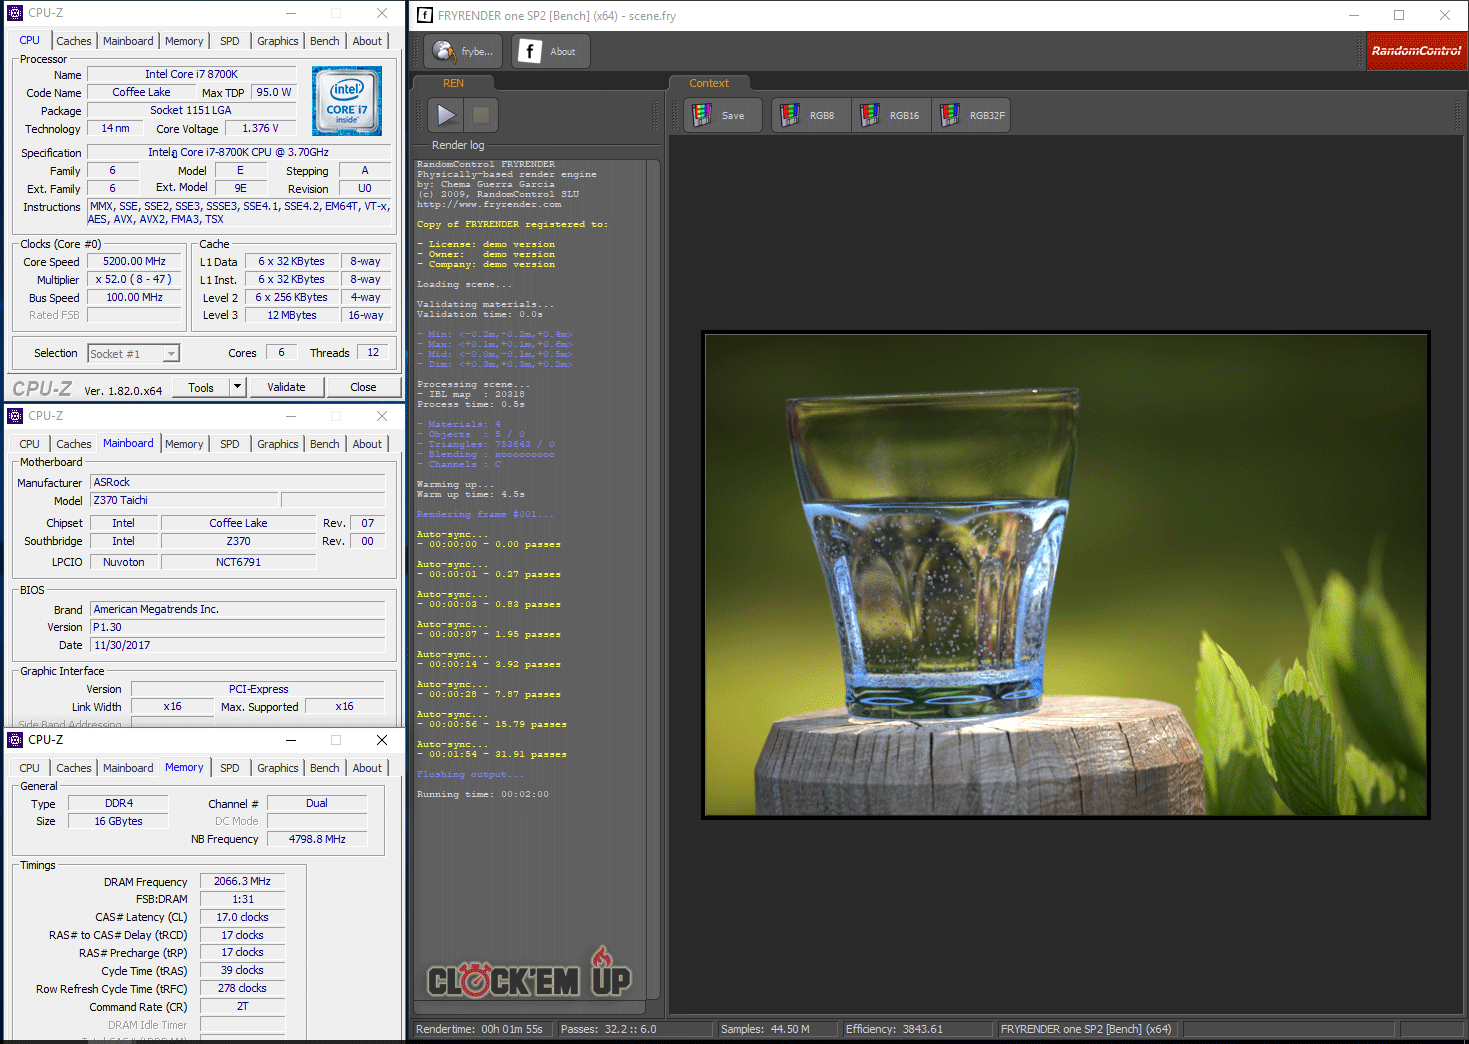Open the Tools dropdown arrow

click(x=237, y=387)
